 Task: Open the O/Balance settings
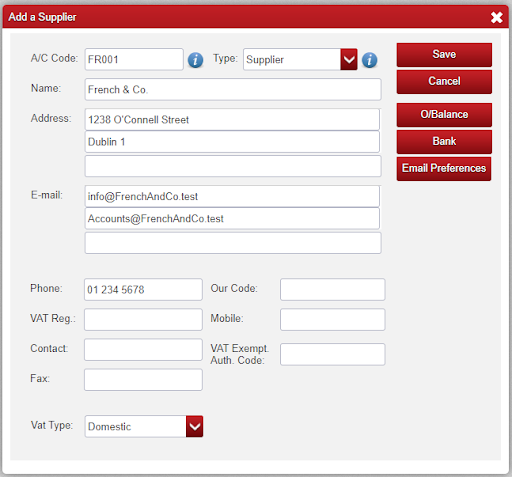pos(444,115)
